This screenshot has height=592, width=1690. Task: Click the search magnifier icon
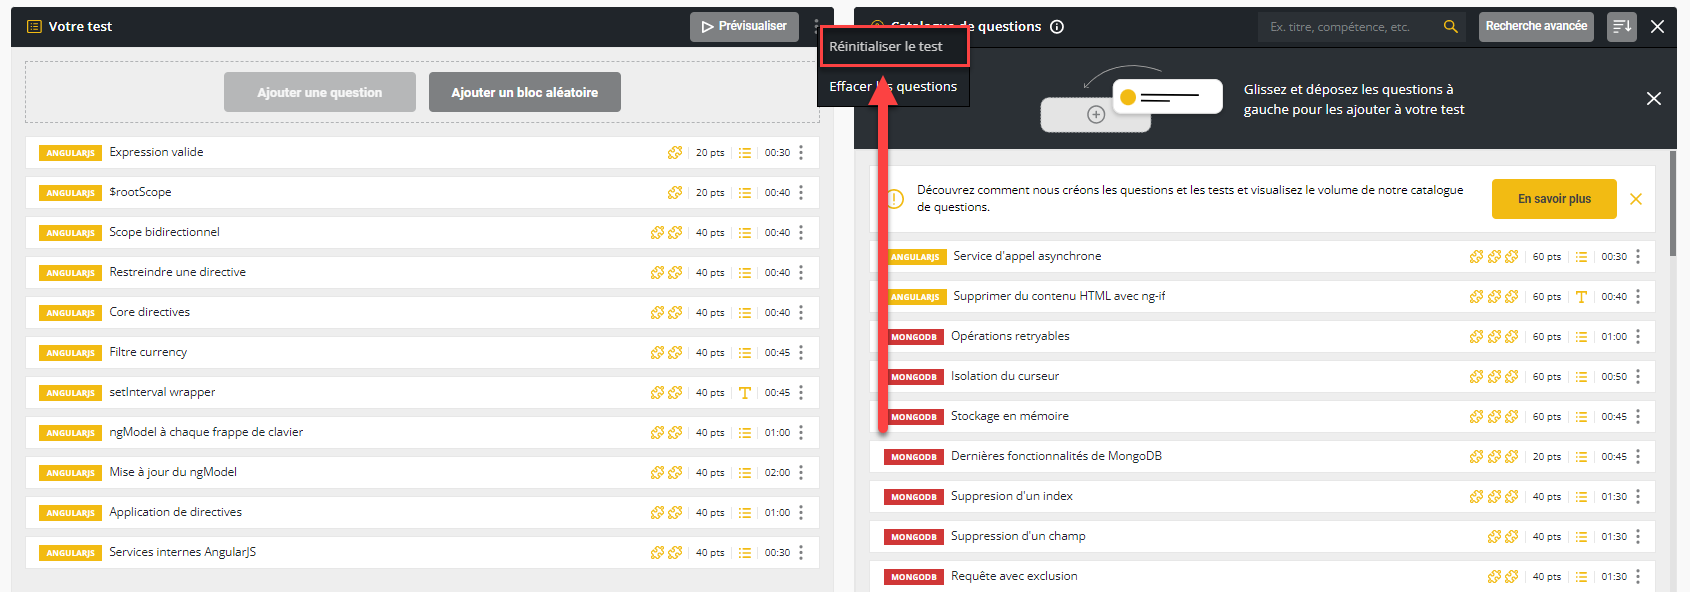[x=1450, y=27]
